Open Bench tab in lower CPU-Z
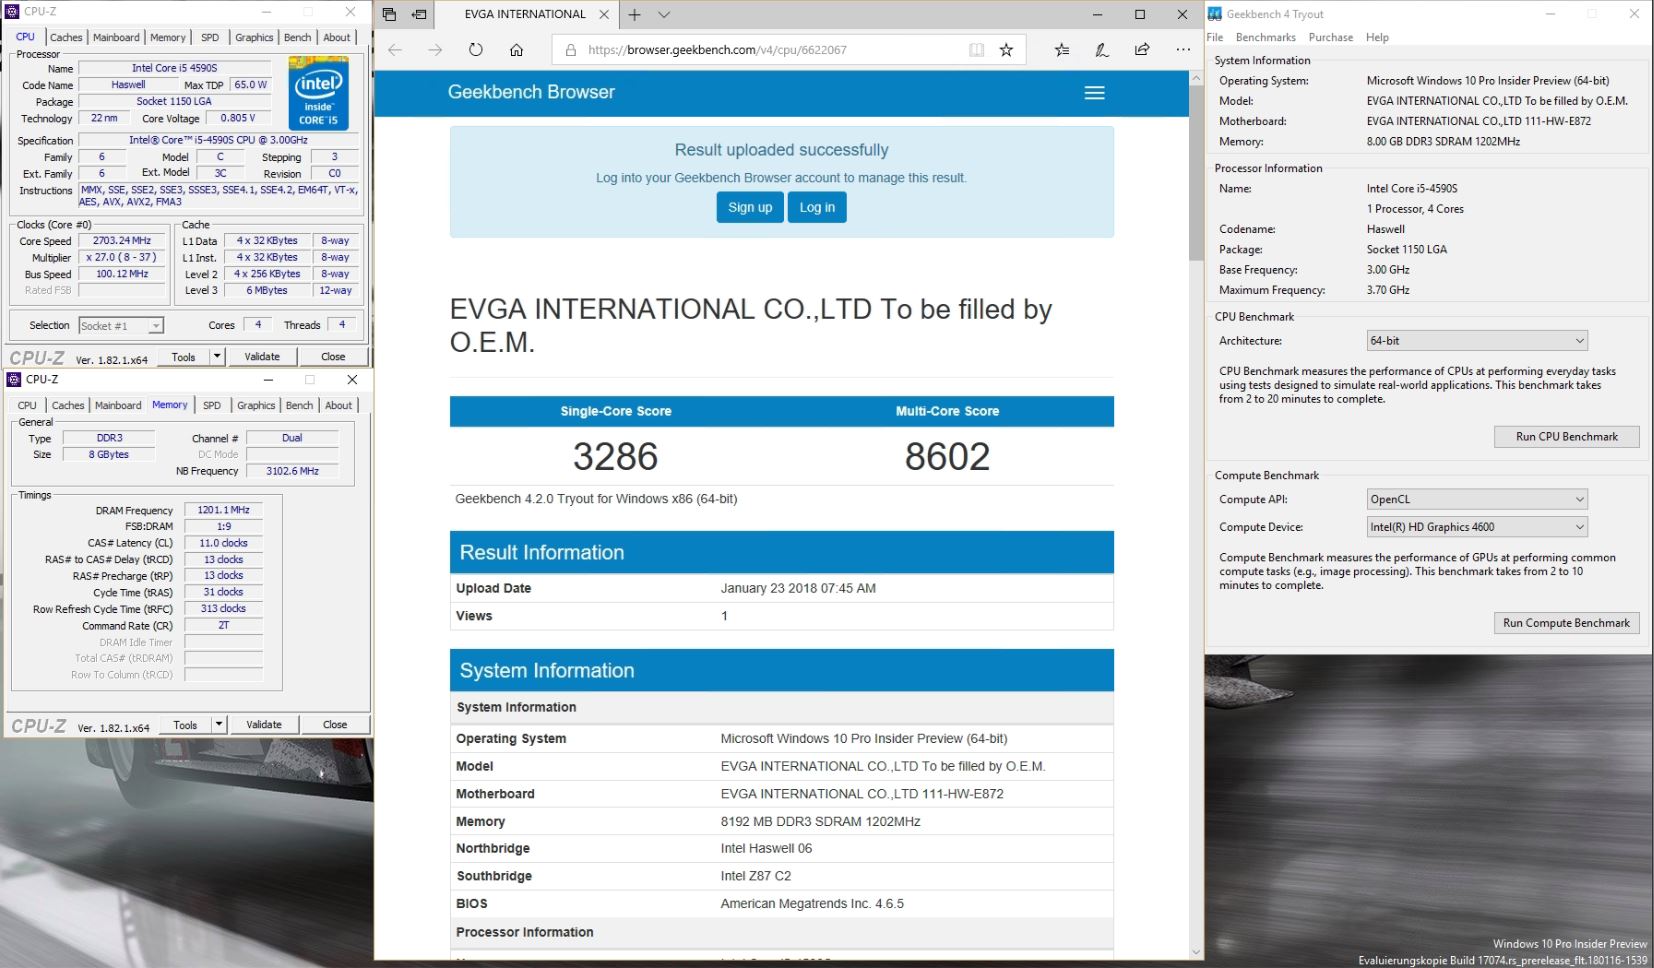This screenshot has height=968, width=1654. 299,405
